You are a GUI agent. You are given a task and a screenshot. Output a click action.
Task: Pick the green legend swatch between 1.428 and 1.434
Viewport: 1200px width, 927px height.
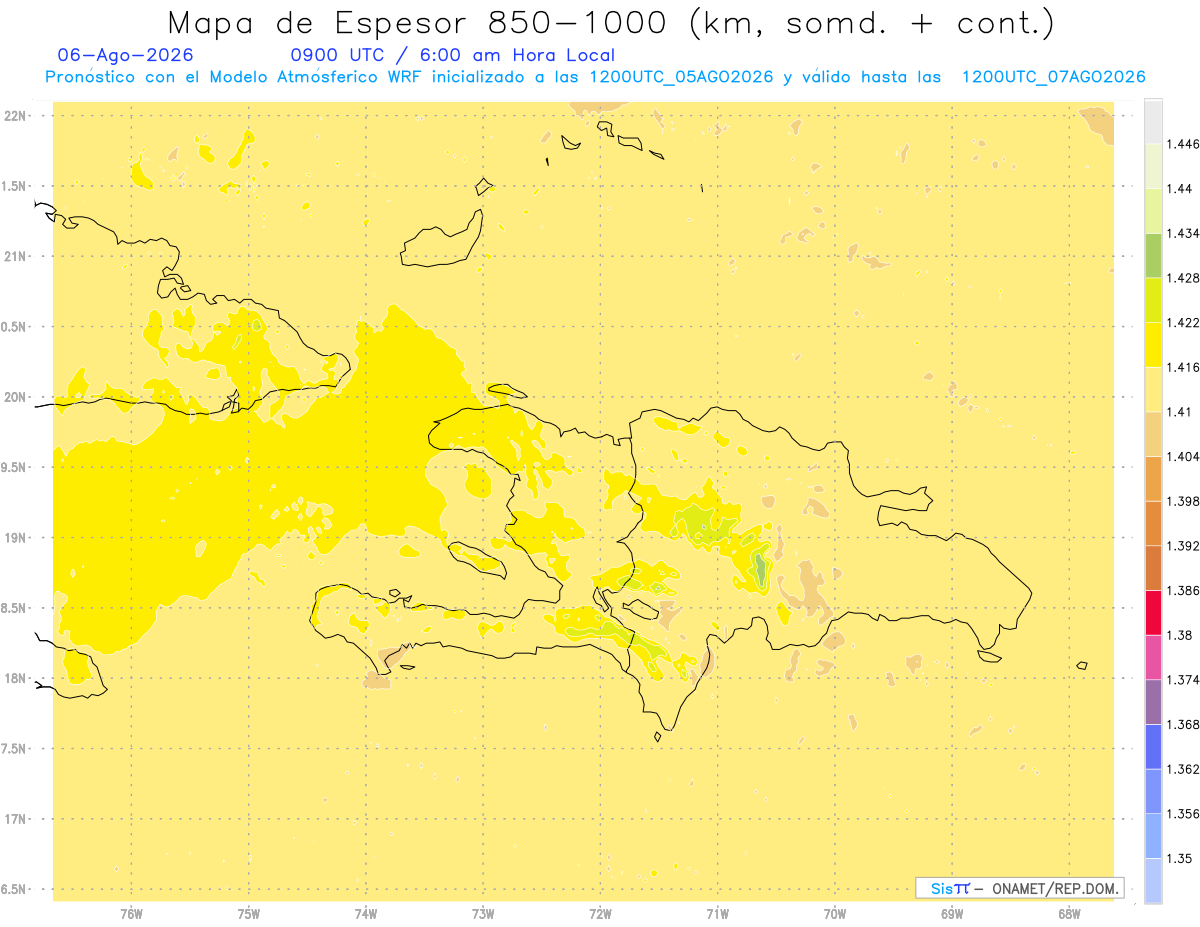tap(1153, 255)
